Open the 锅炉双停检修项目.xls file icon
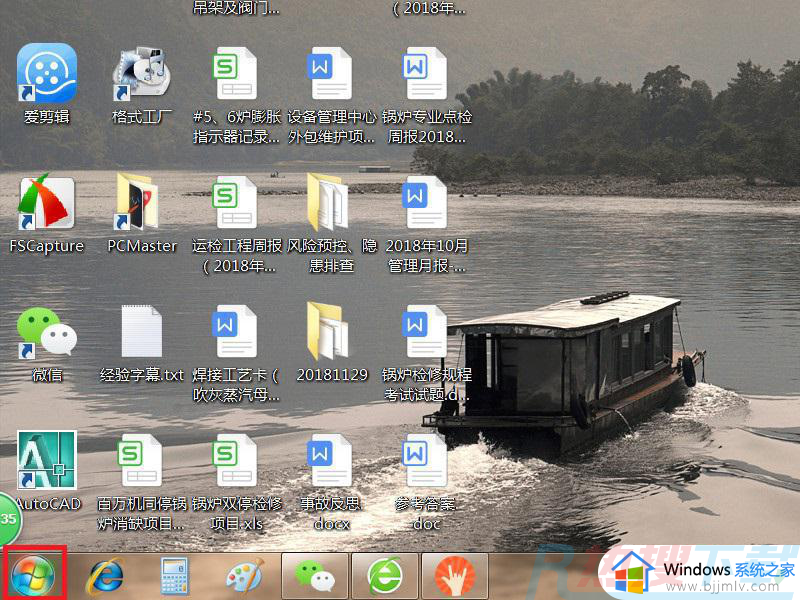Screen dimensions: 800x600 [x=236, y=460]
